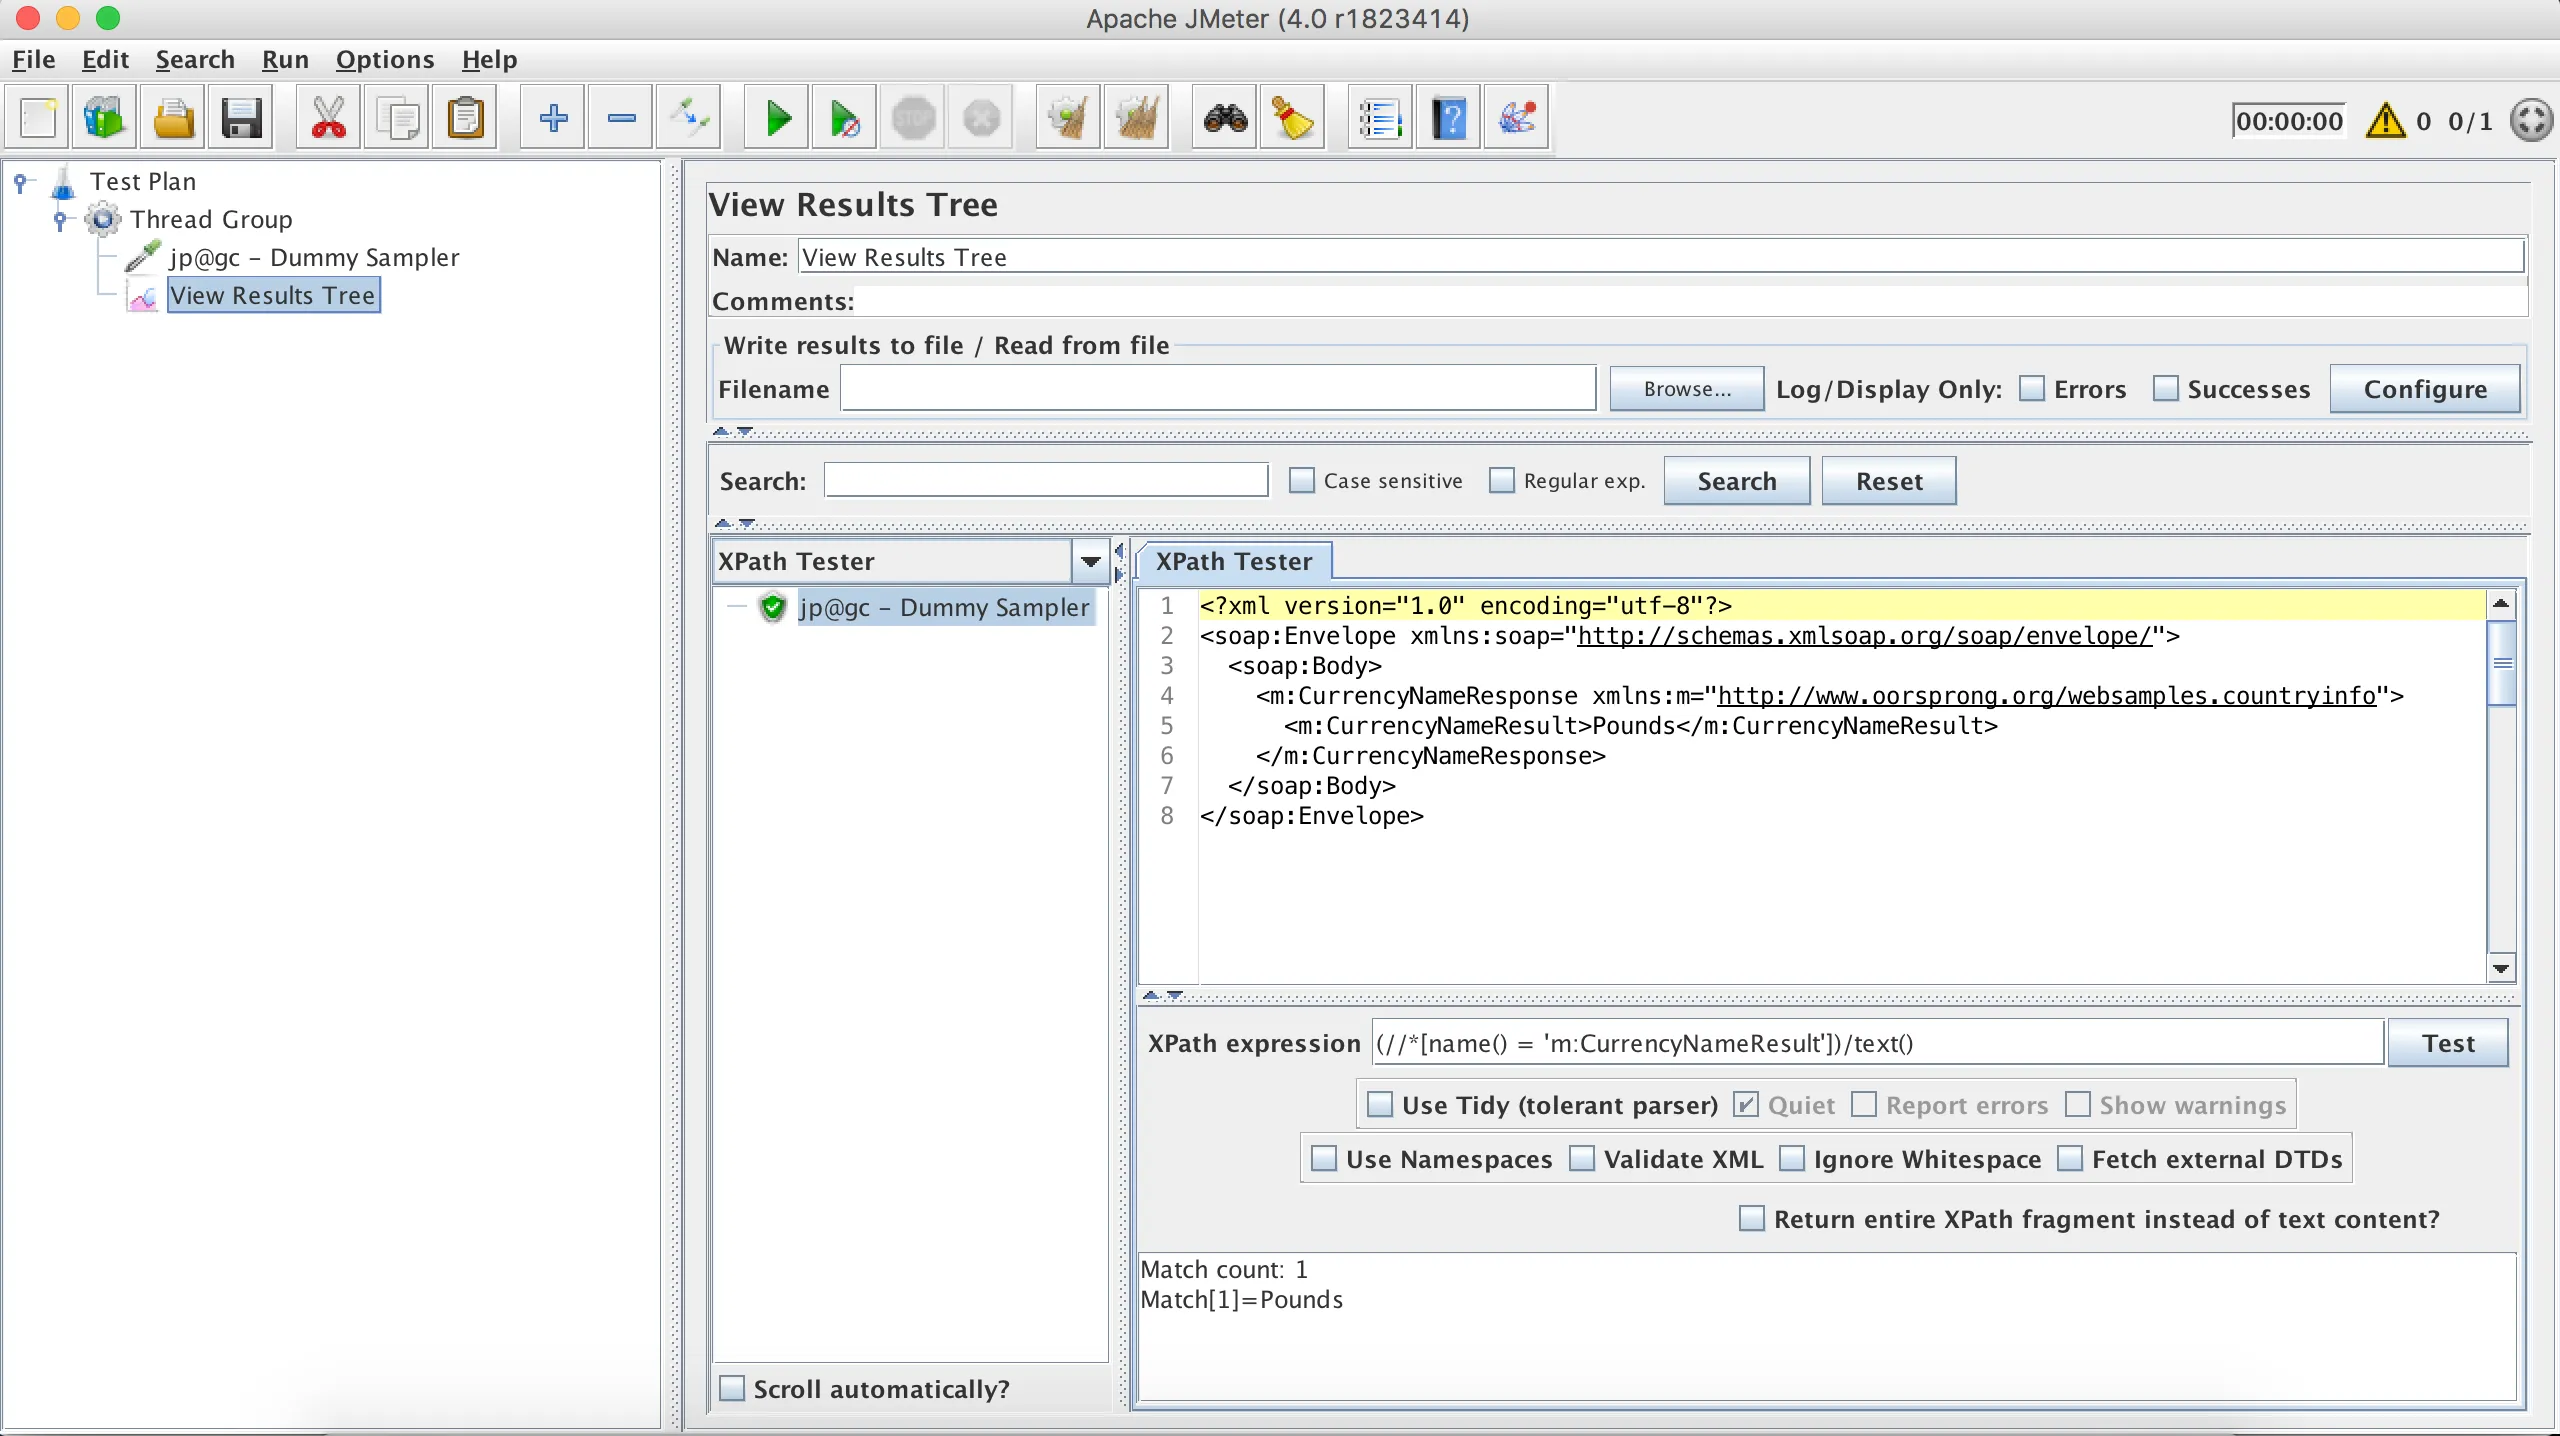Click the binoculars Search icon in toolbar

(x=1225, y=119)
